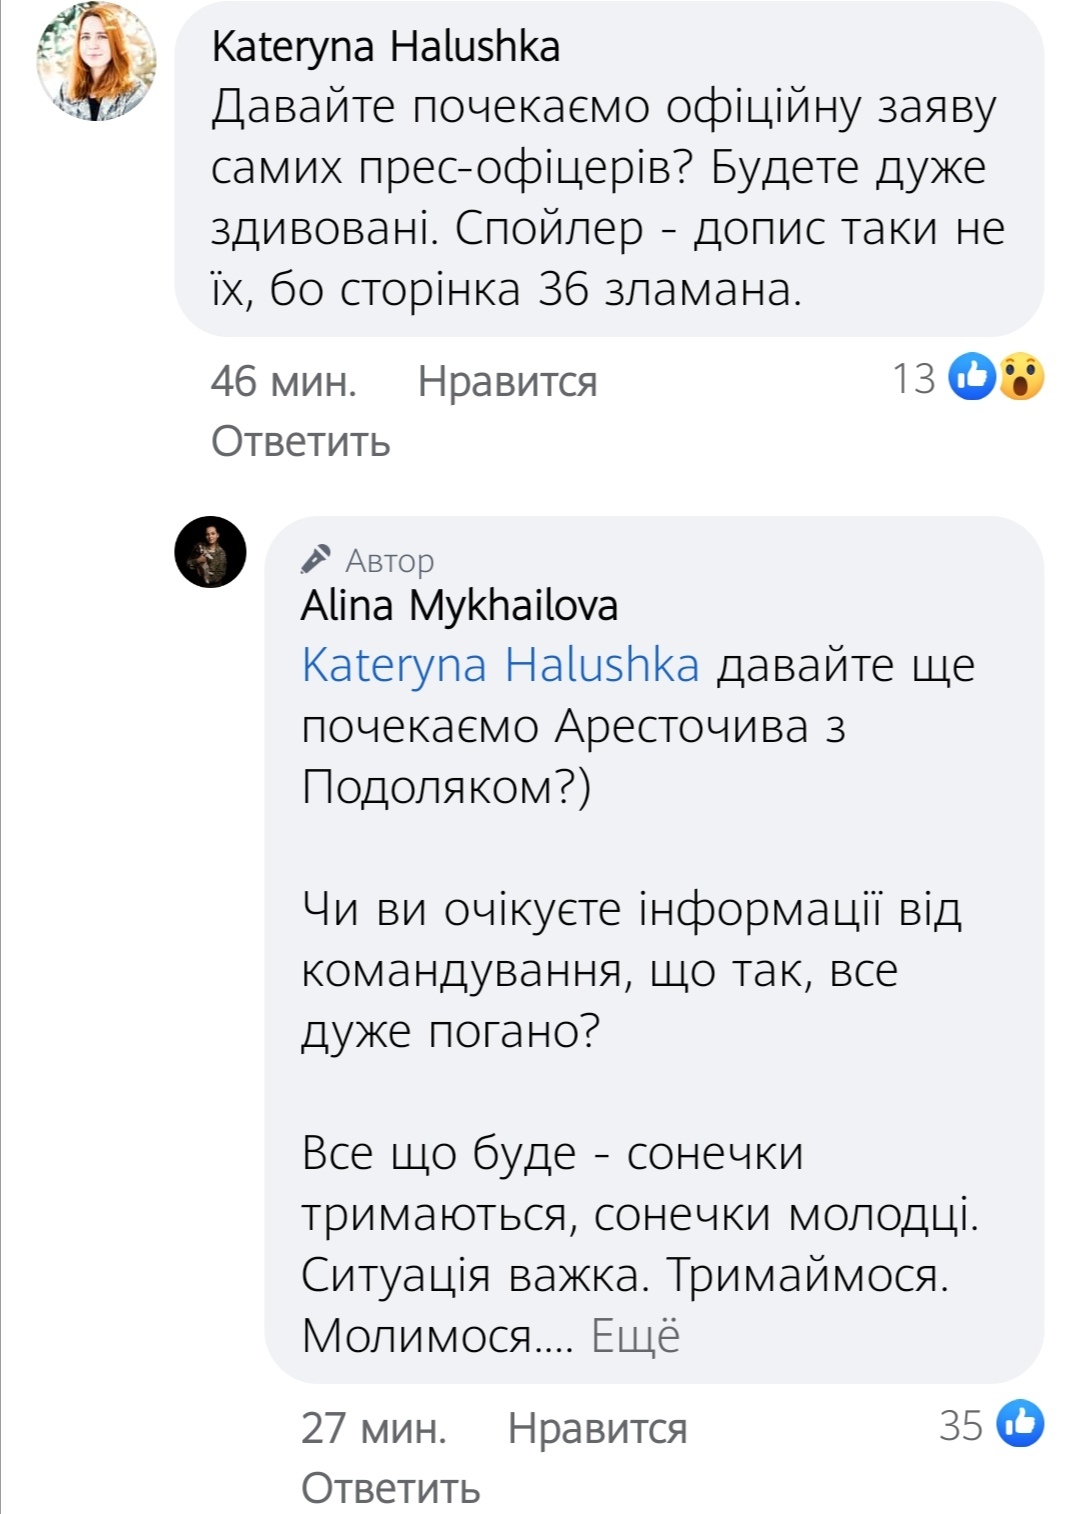
Task: Click the thumbs-up reaction icon beside 35
Action: pyautogui.click(x=1020, y=1424)
